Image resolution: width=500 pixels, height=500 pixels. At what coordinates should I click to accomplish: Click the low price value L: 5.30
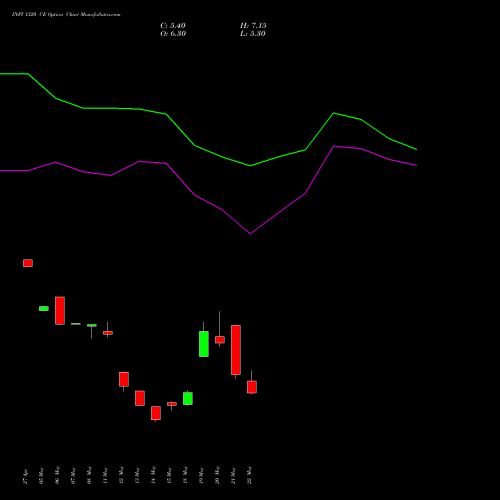(x=253, y=34)
